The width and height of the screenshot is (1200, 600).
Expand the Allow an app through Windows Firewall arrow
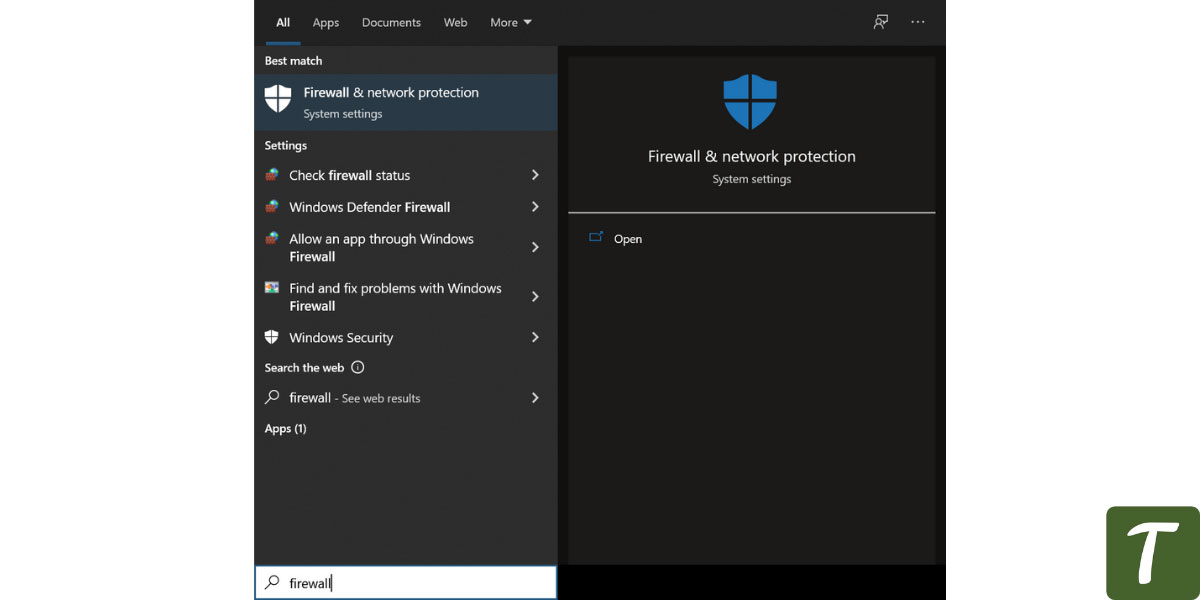[535, 247]
